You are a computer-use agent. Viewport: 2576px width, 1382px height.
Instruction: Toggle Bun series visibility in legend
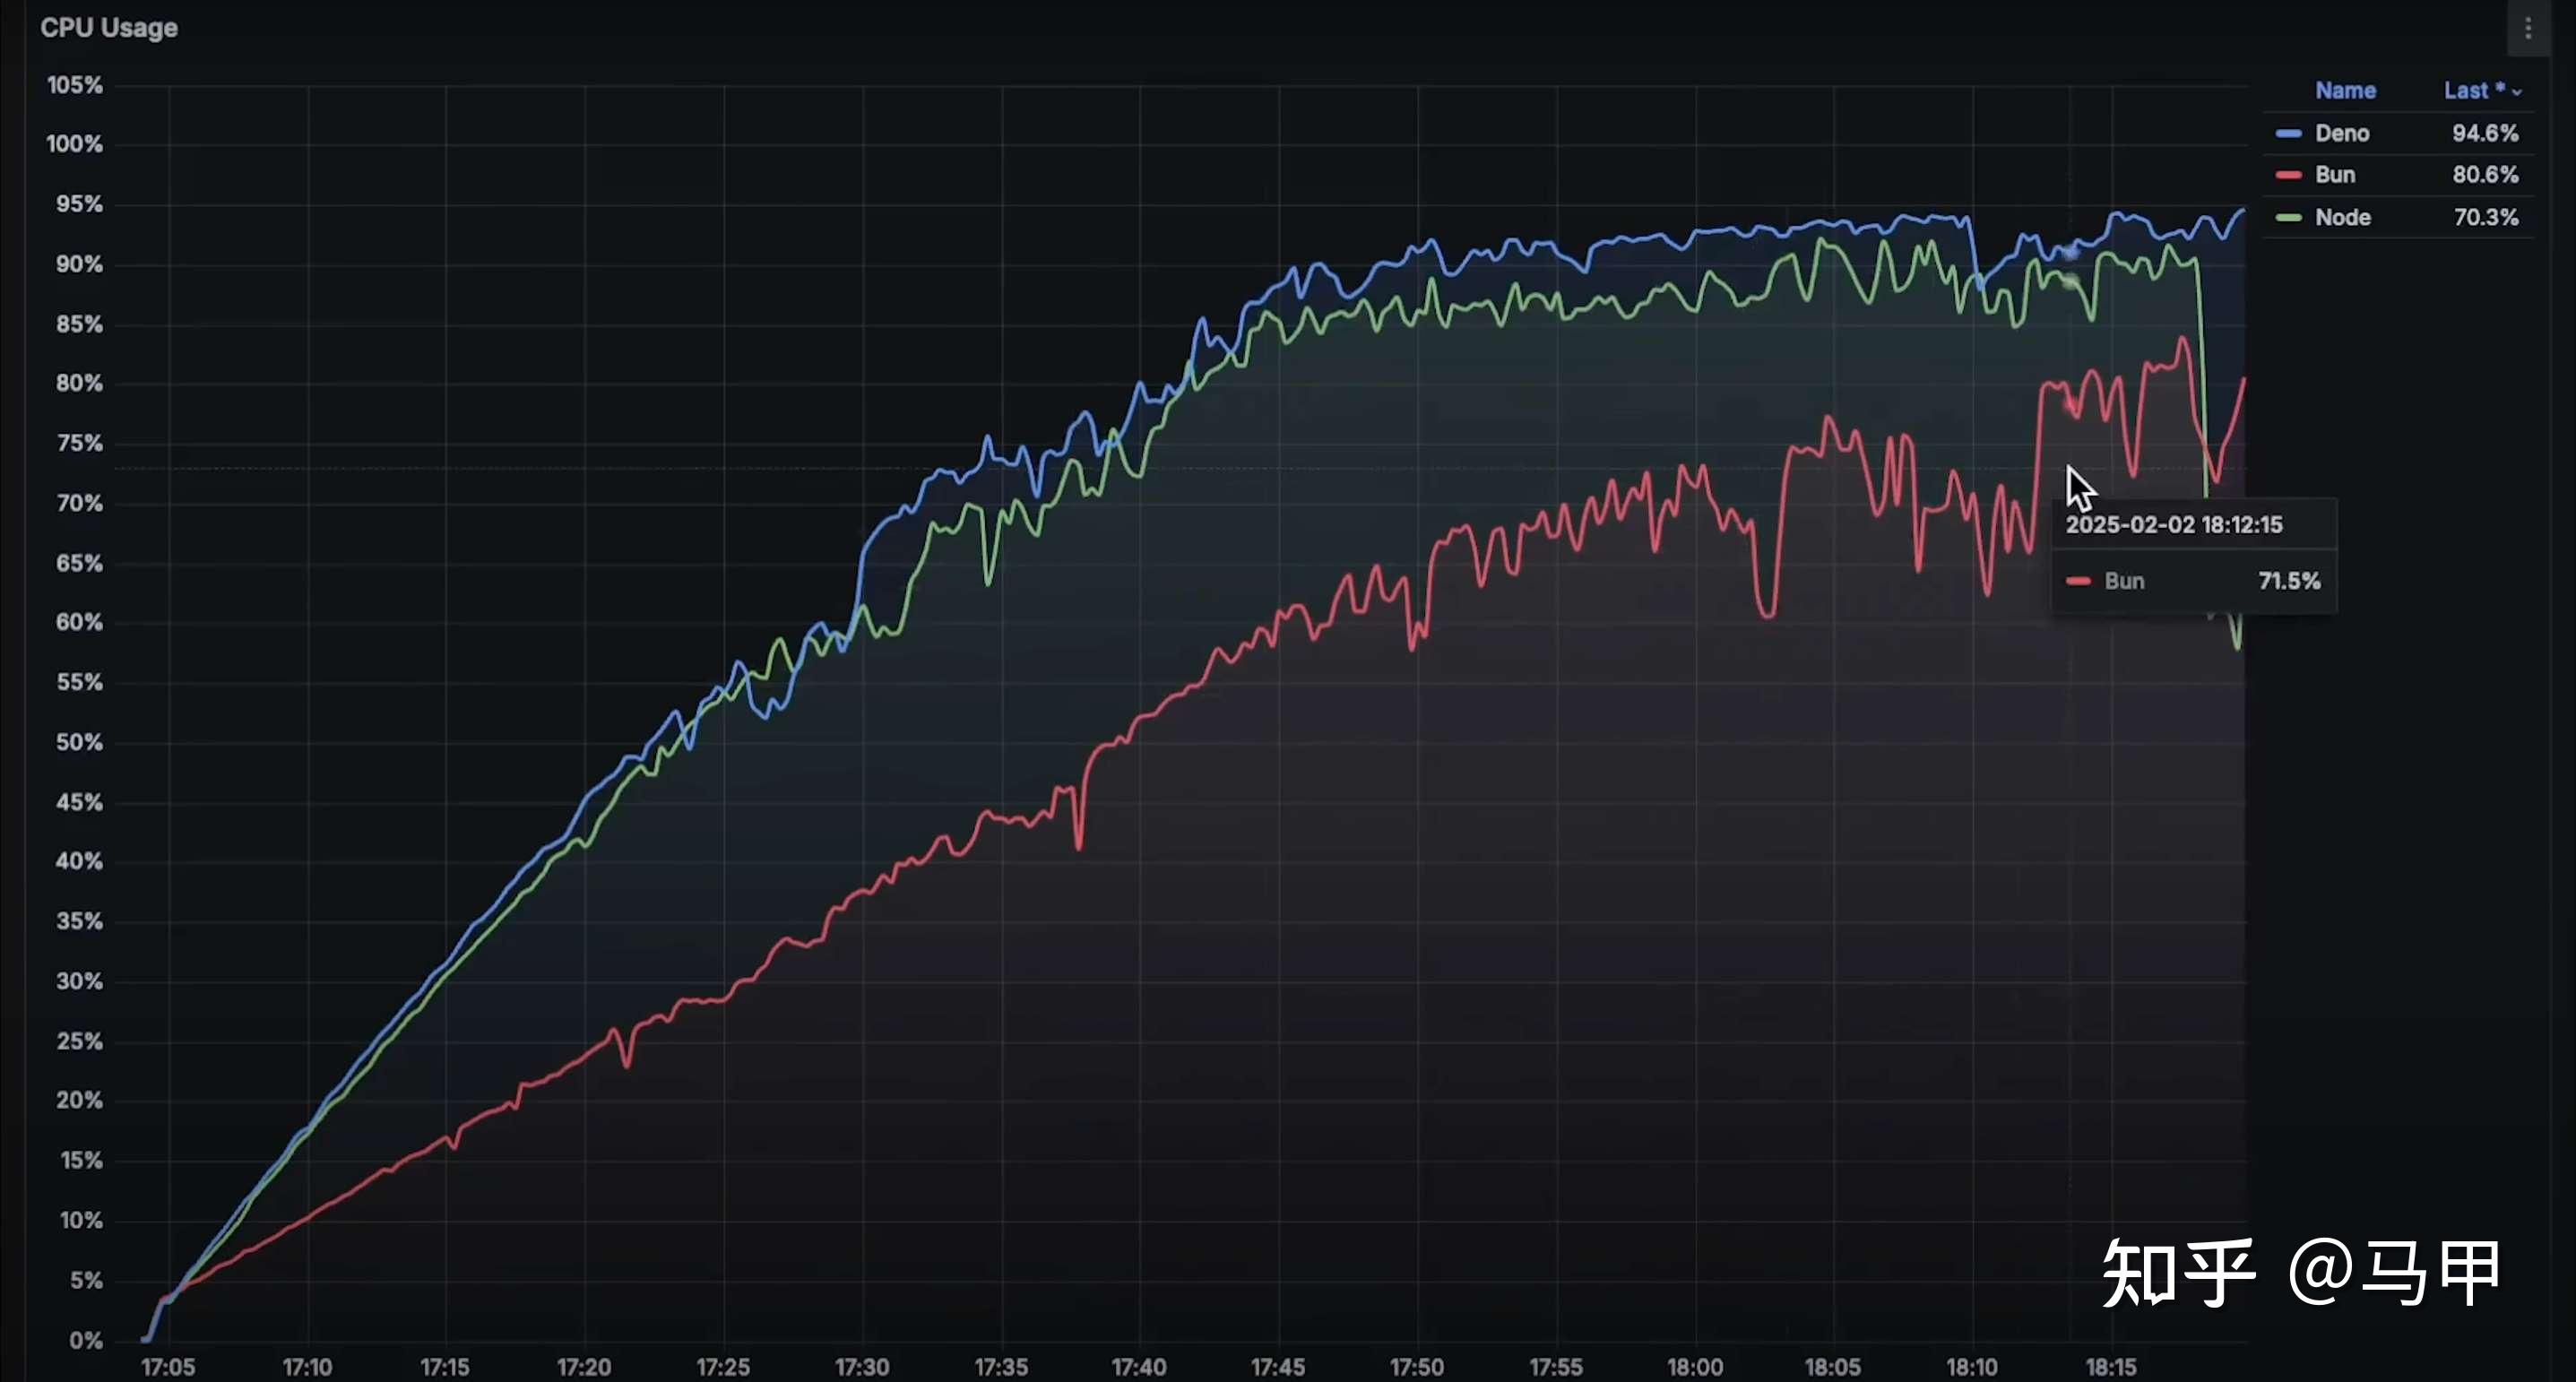pyautogui.click(x=2334, y=175)
